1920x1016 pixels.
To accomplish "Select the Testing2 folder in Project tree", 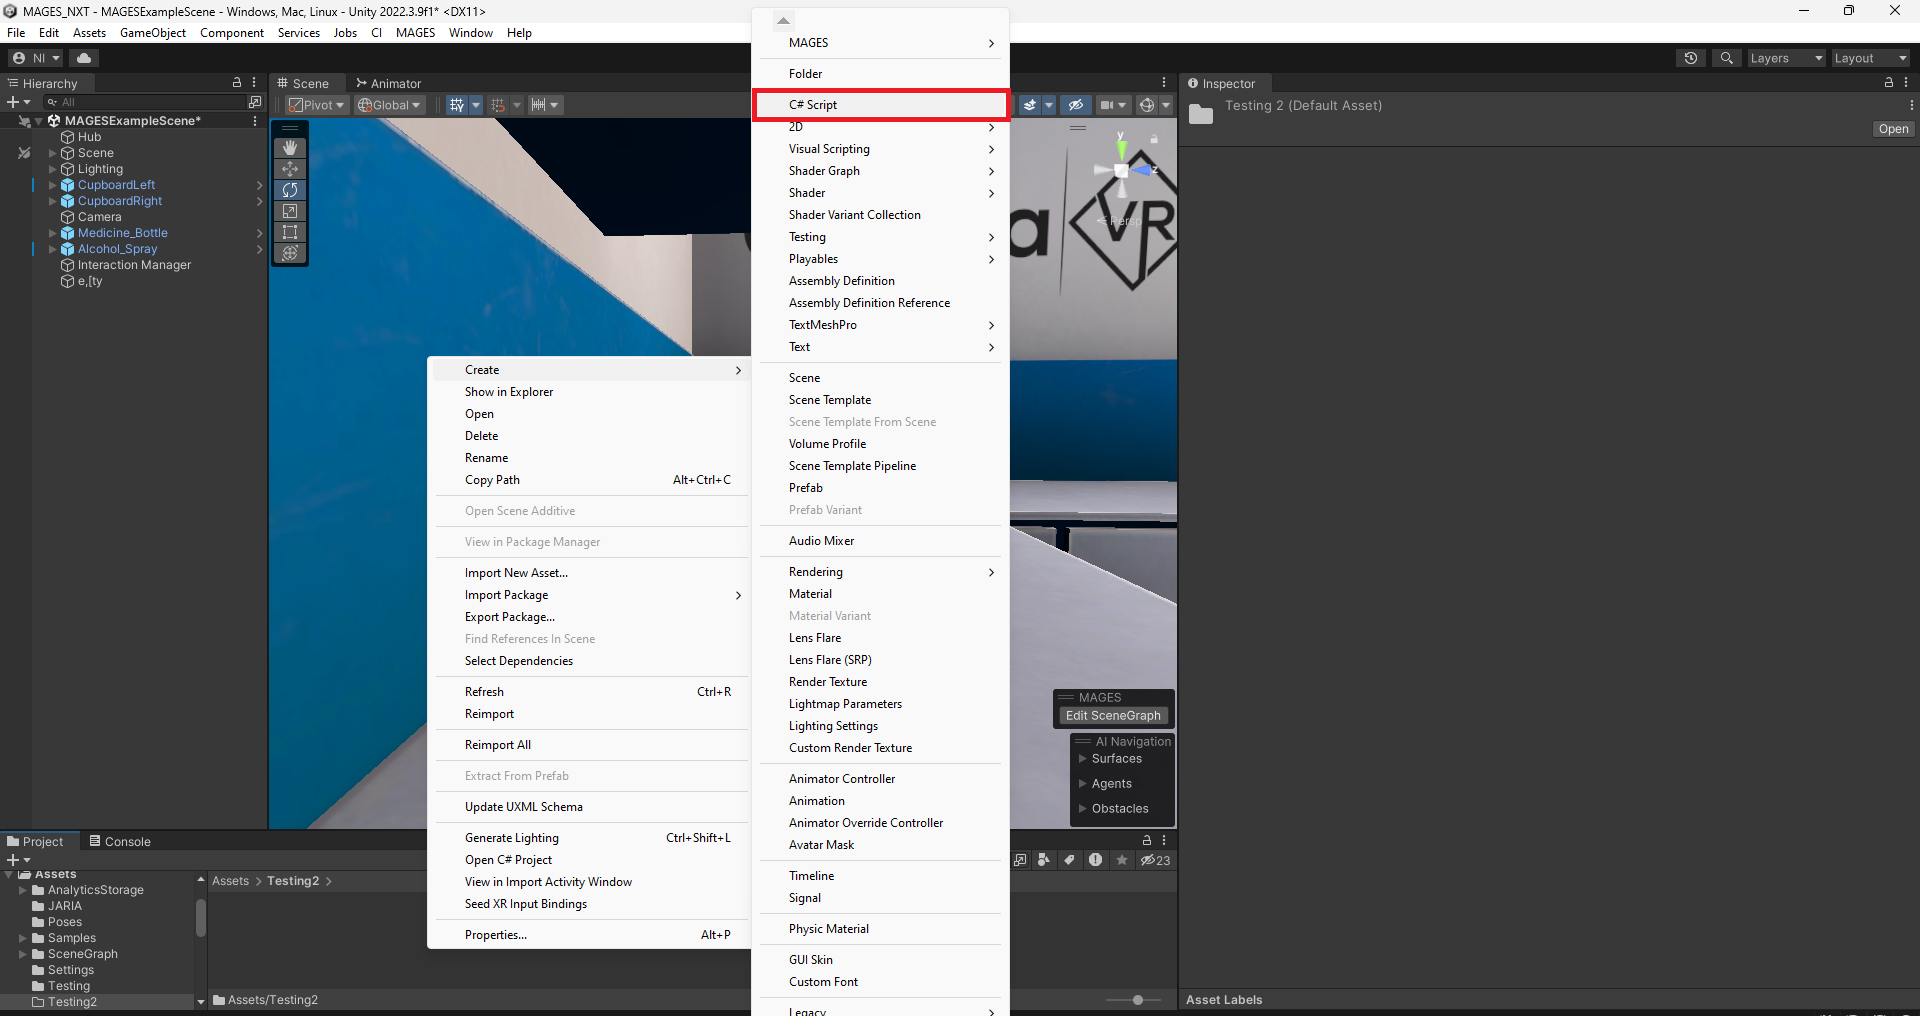I will coord(72,1002).
